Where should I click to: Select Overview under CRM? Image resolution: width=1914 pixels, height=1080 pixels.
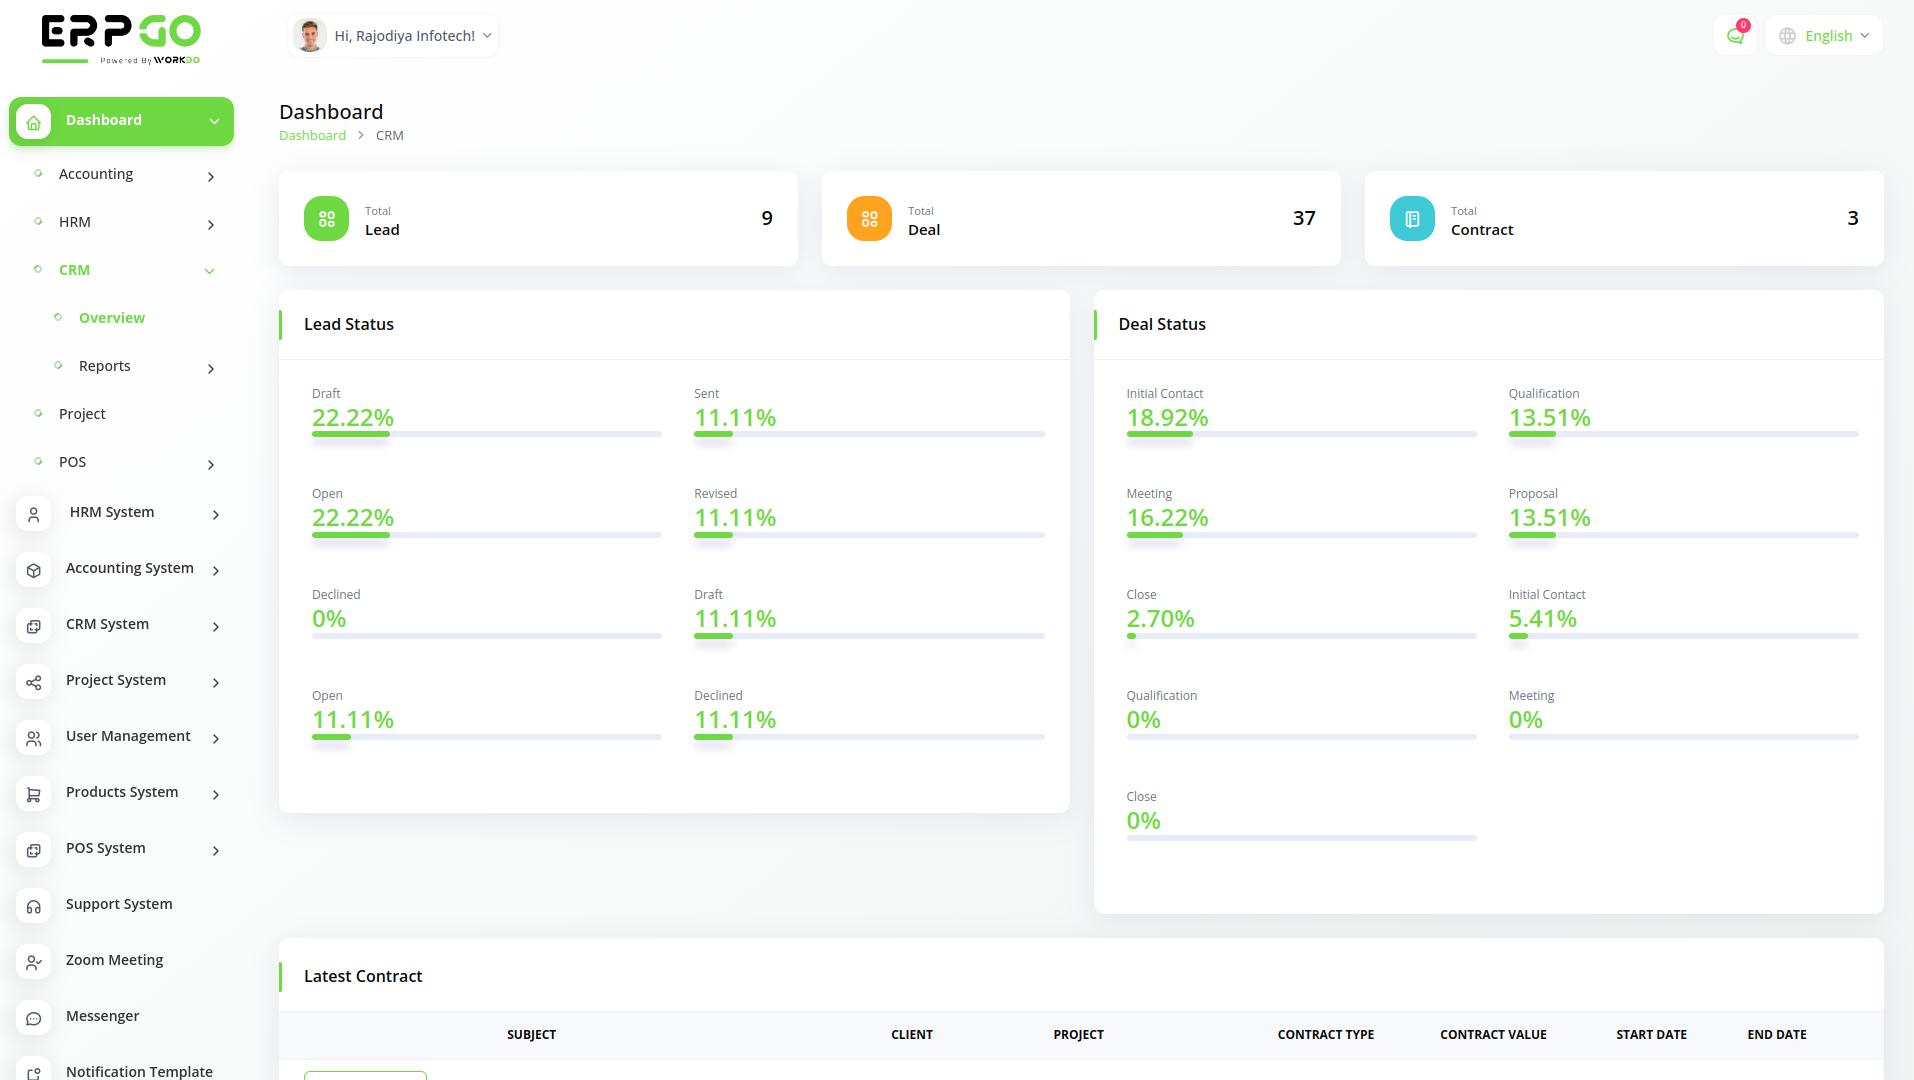coord(112,318)
